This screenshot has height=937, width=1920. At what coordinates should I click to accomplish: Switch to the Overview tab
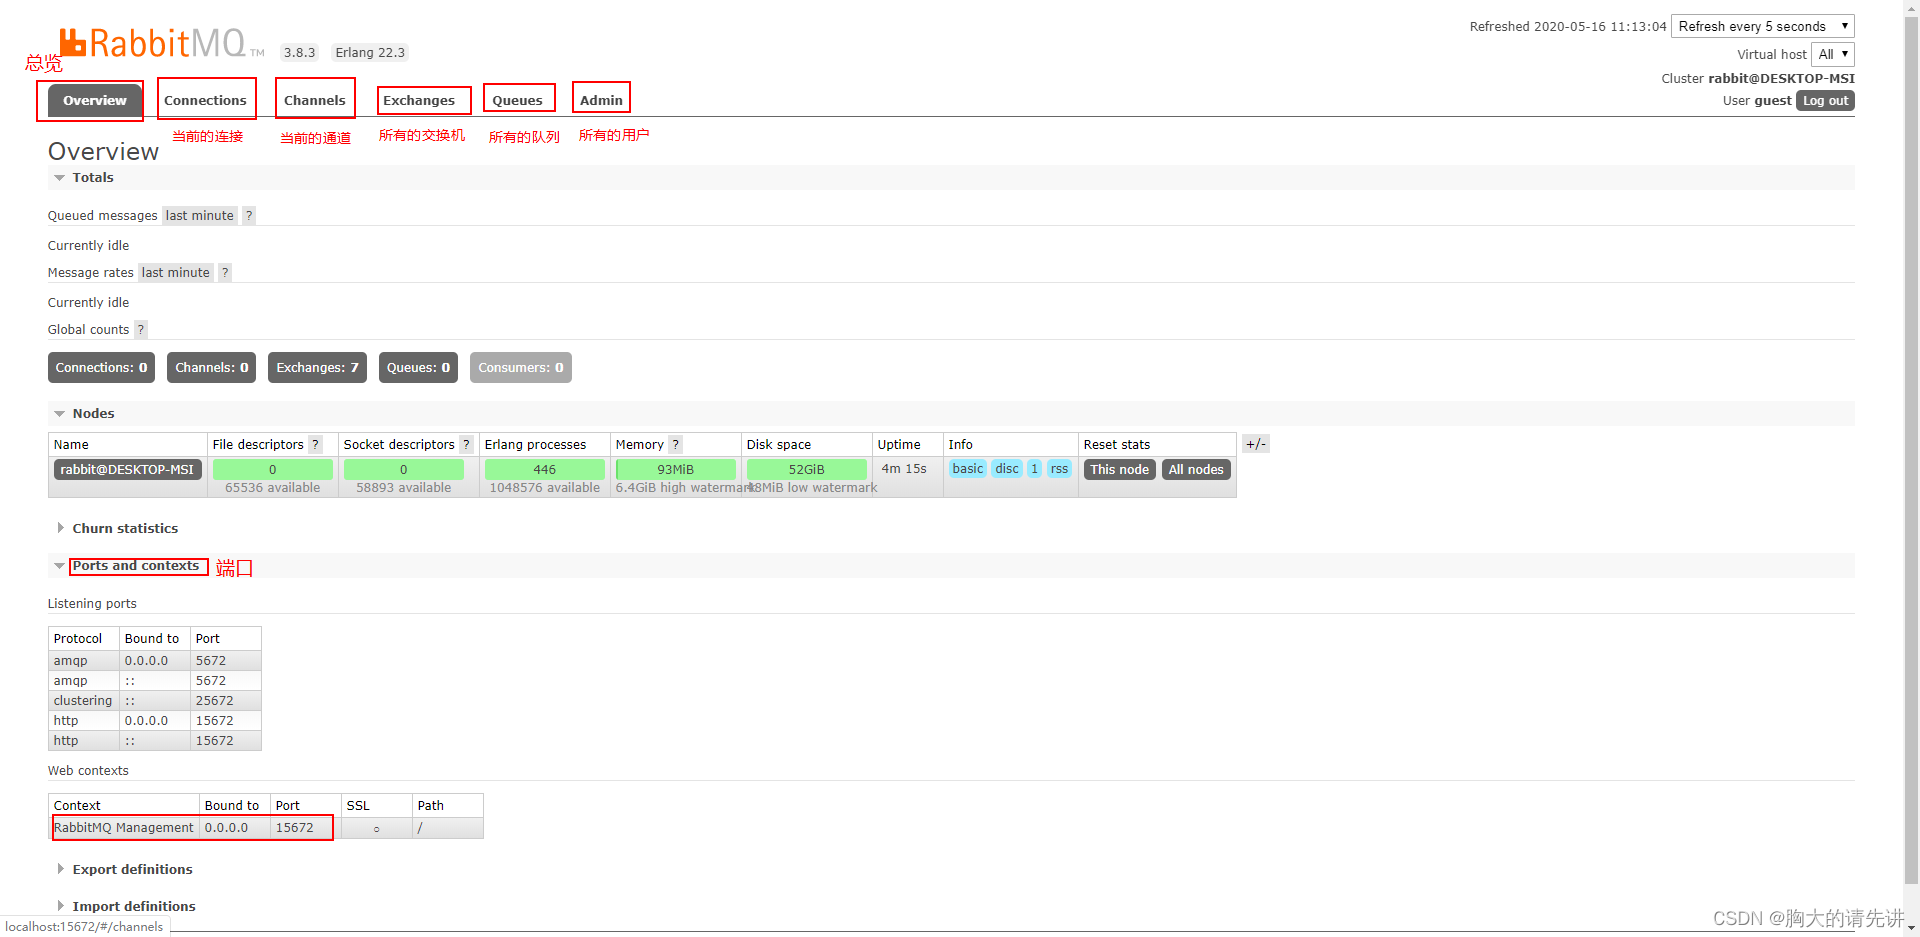95,100
